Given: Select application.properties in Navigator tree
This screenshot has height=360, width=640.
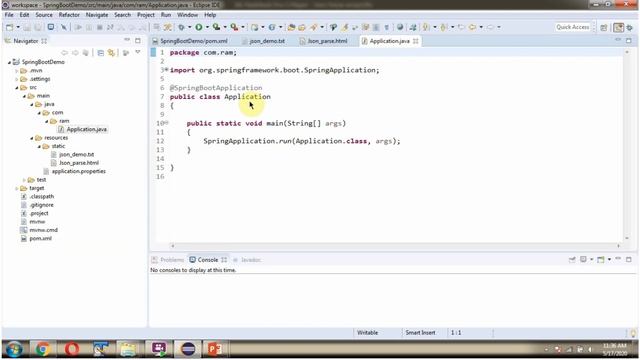Looking at the screenshot, I should coord(79,171).
